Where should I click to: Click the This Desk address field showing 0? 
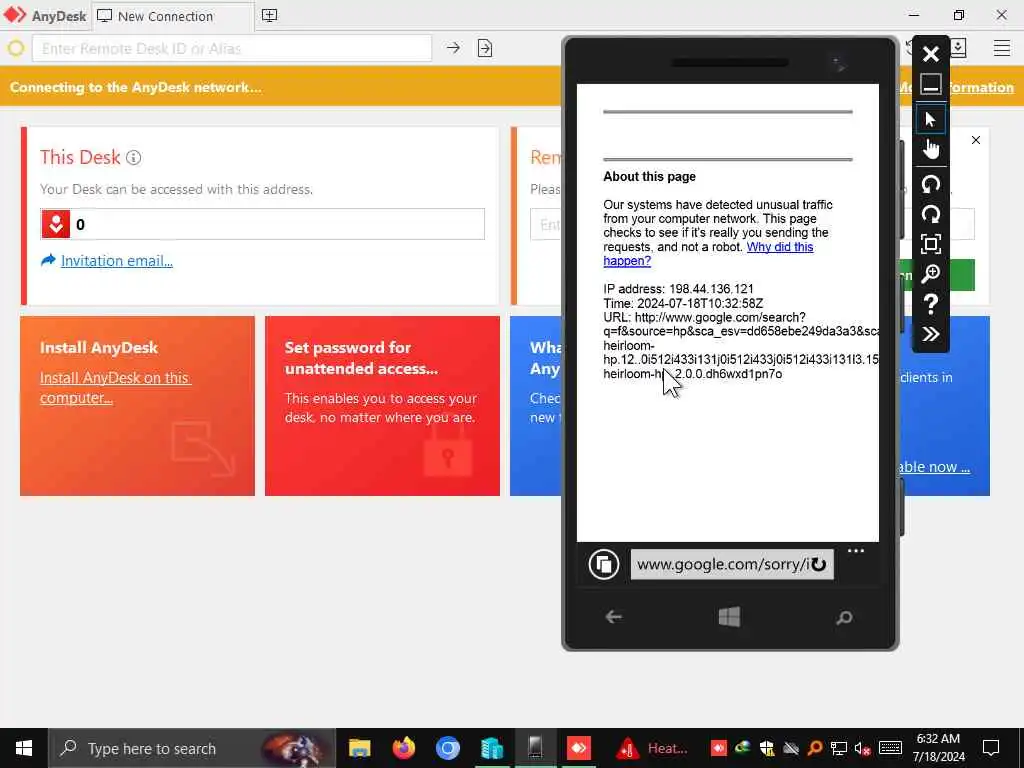pyautogui.click(x=263, y=224)
